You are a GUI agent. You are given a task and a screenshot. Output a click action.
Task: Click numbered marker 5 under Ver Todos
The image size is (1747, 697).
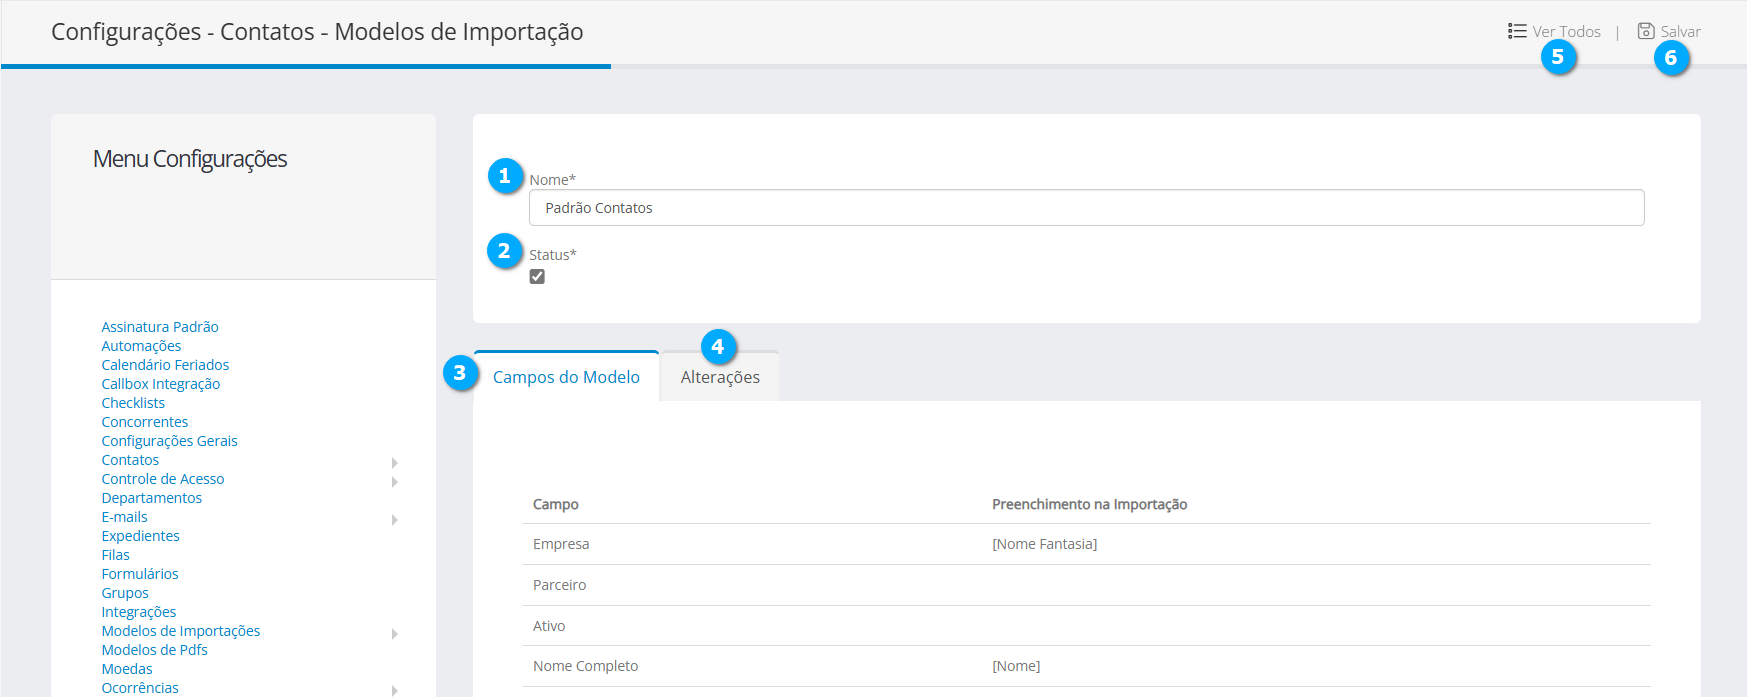click(1558, 57)
